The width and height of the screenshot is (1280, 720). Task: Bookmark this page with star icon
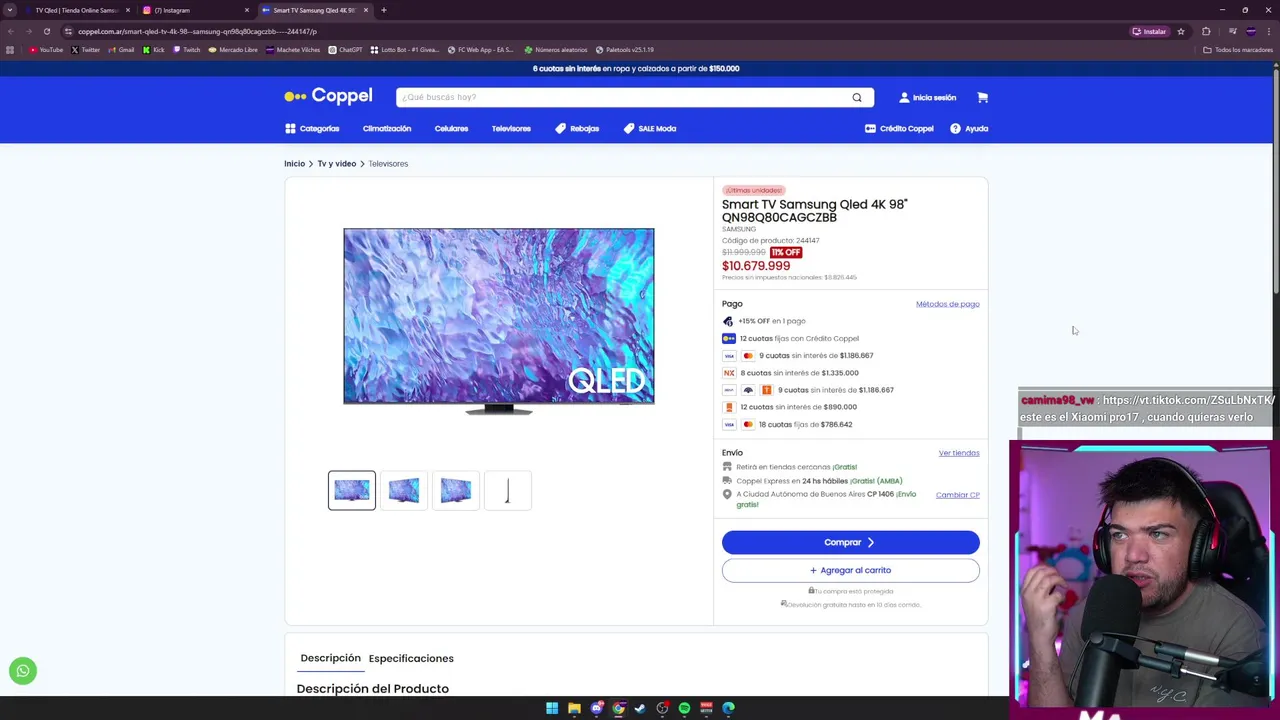[1181, 31]
